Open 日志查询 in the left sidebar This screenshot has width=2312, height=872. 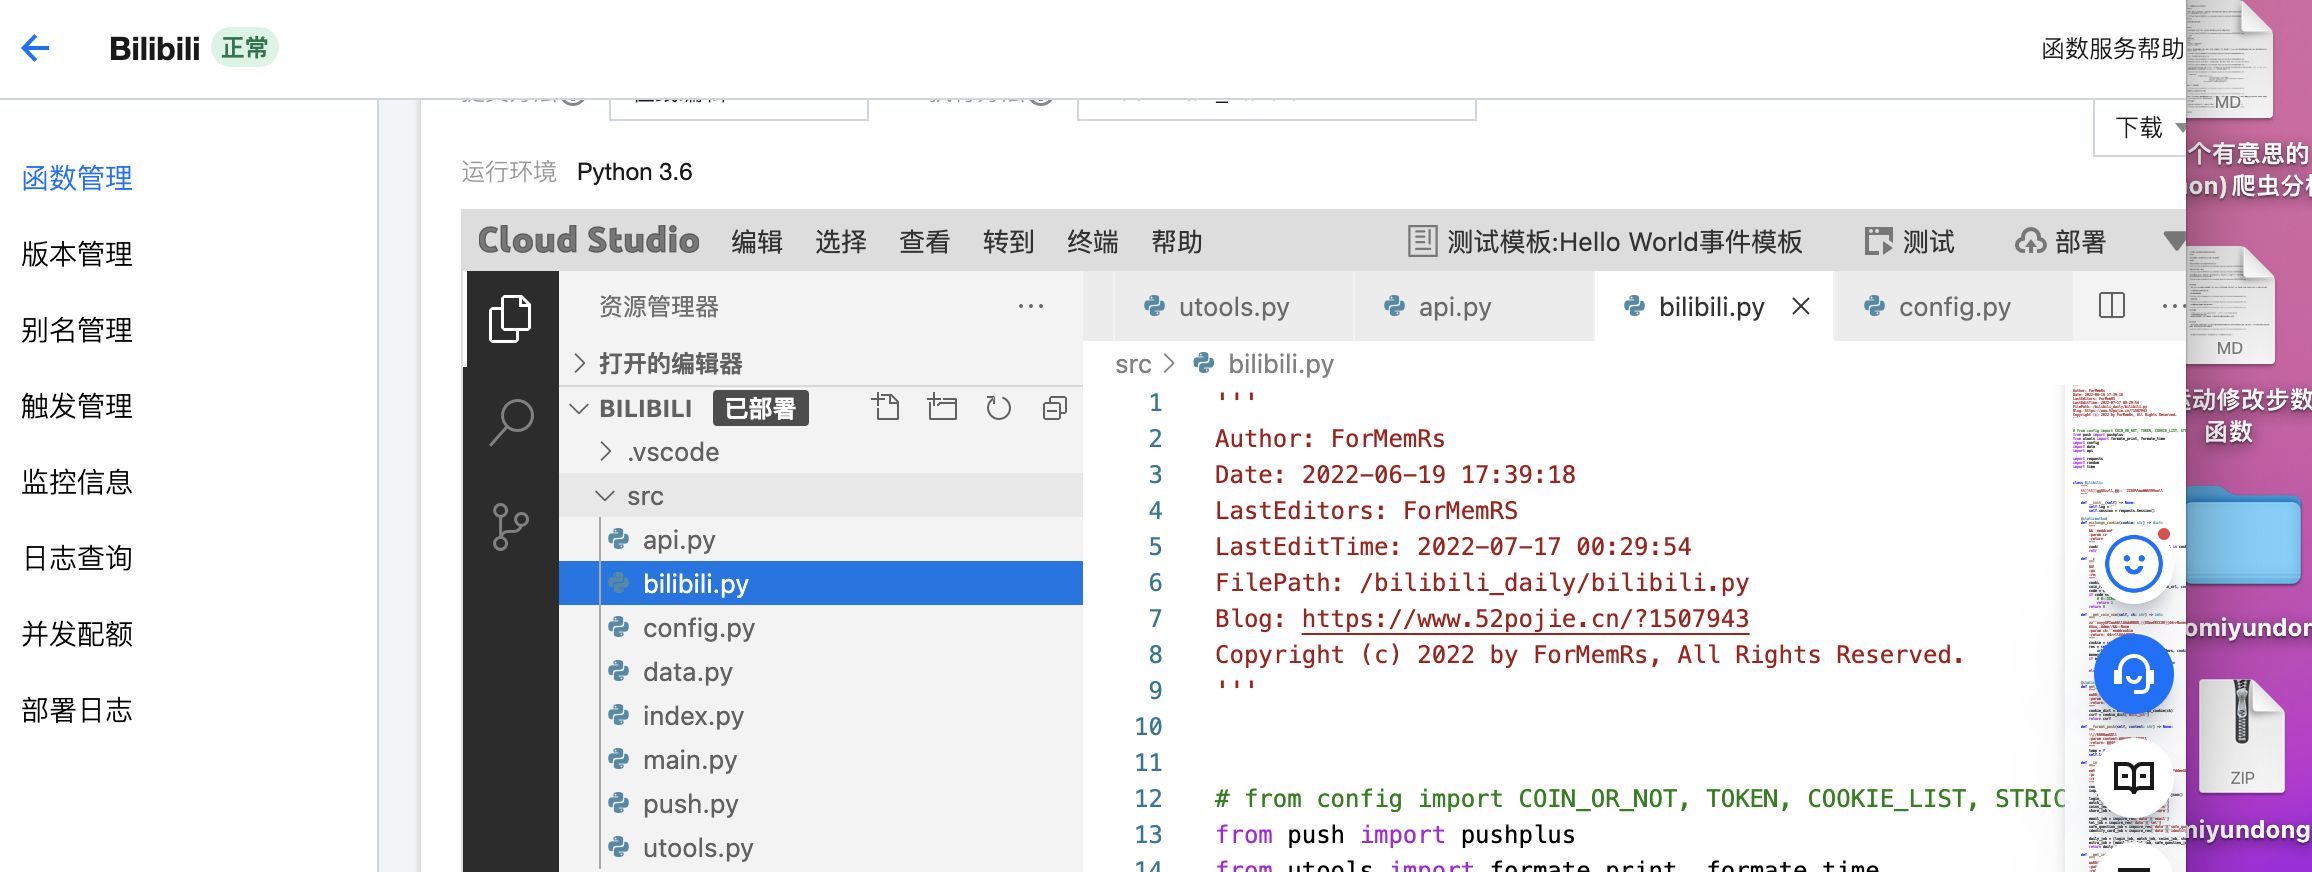[77, 558]
